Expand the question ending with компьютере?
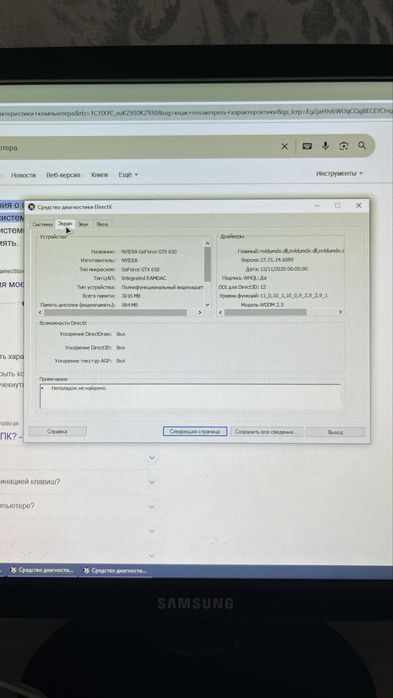The width and height of the screenshot is (393, 698). tap(152, 507)
